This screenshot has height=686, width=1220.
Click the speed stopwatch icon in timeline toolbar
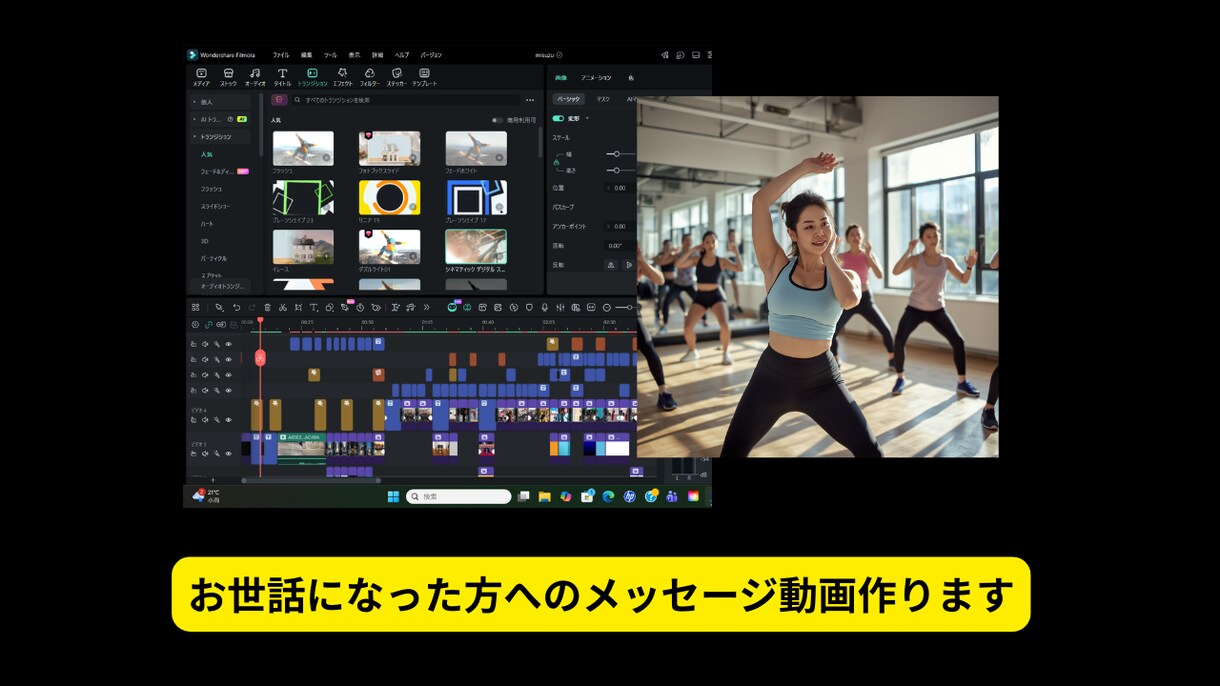360,307
